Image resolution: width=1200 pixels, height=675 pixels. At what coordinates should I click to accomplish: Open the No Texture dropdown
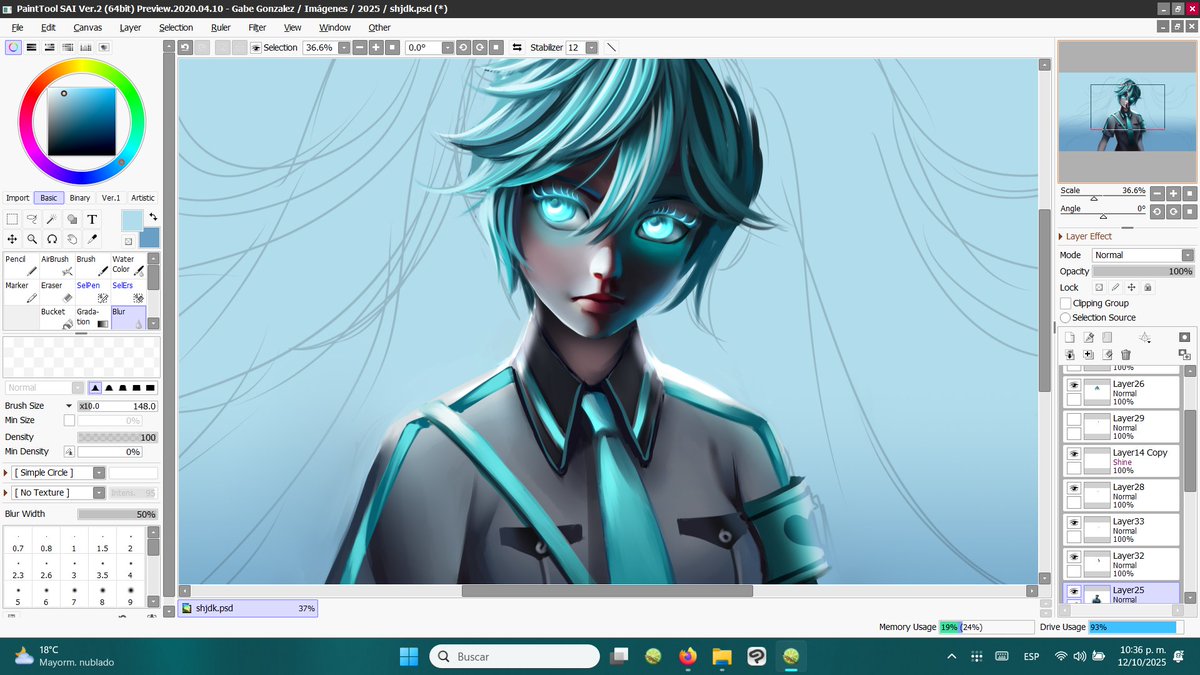click(99, 492)
